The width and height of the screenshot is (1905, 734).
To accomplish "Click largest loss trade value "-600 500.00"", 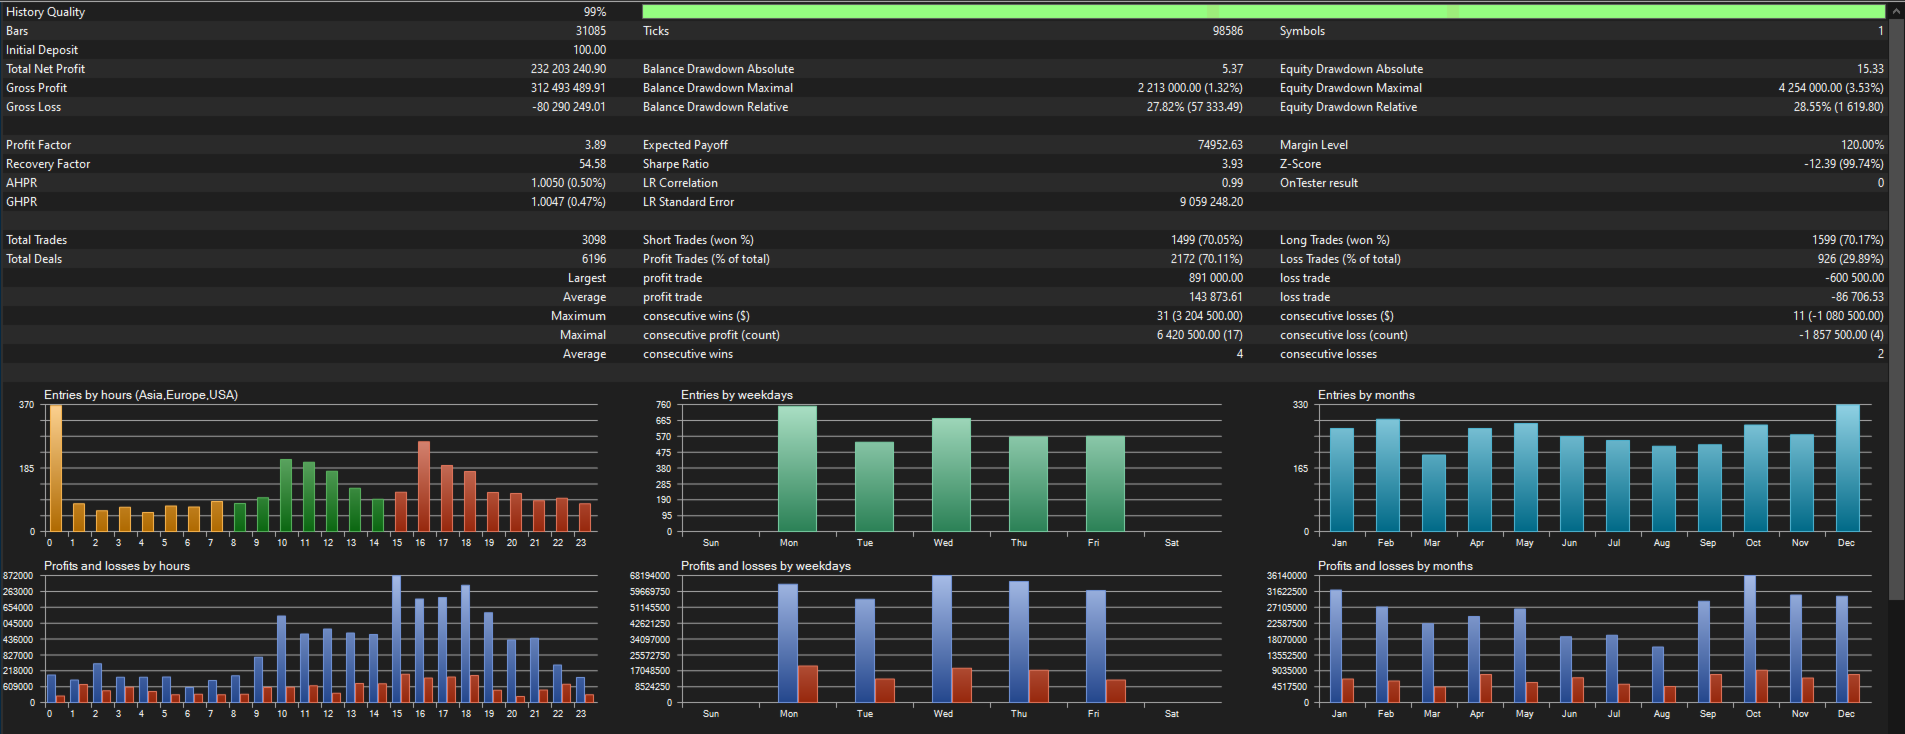I will [x=1854, y=278].
